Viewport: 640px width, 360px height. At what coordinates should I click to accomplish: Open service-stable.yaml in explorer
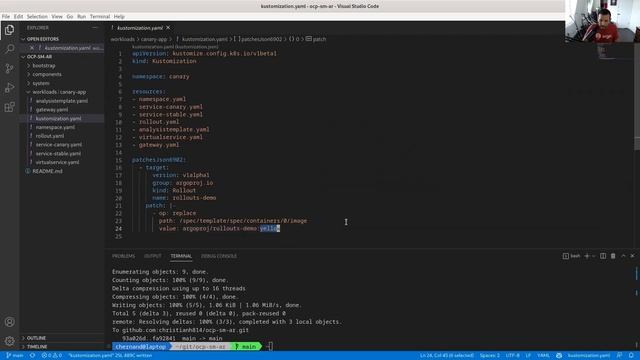[x=58, y=153]
